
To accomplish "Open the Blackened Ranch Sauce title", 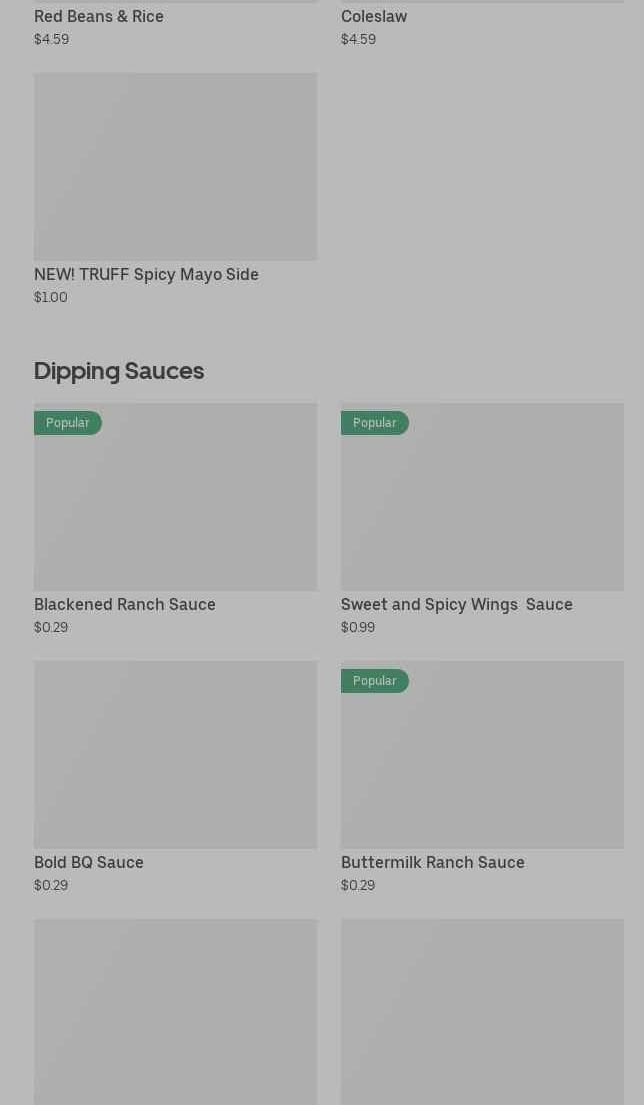I will pyautogui.click(x=125, y=605).
